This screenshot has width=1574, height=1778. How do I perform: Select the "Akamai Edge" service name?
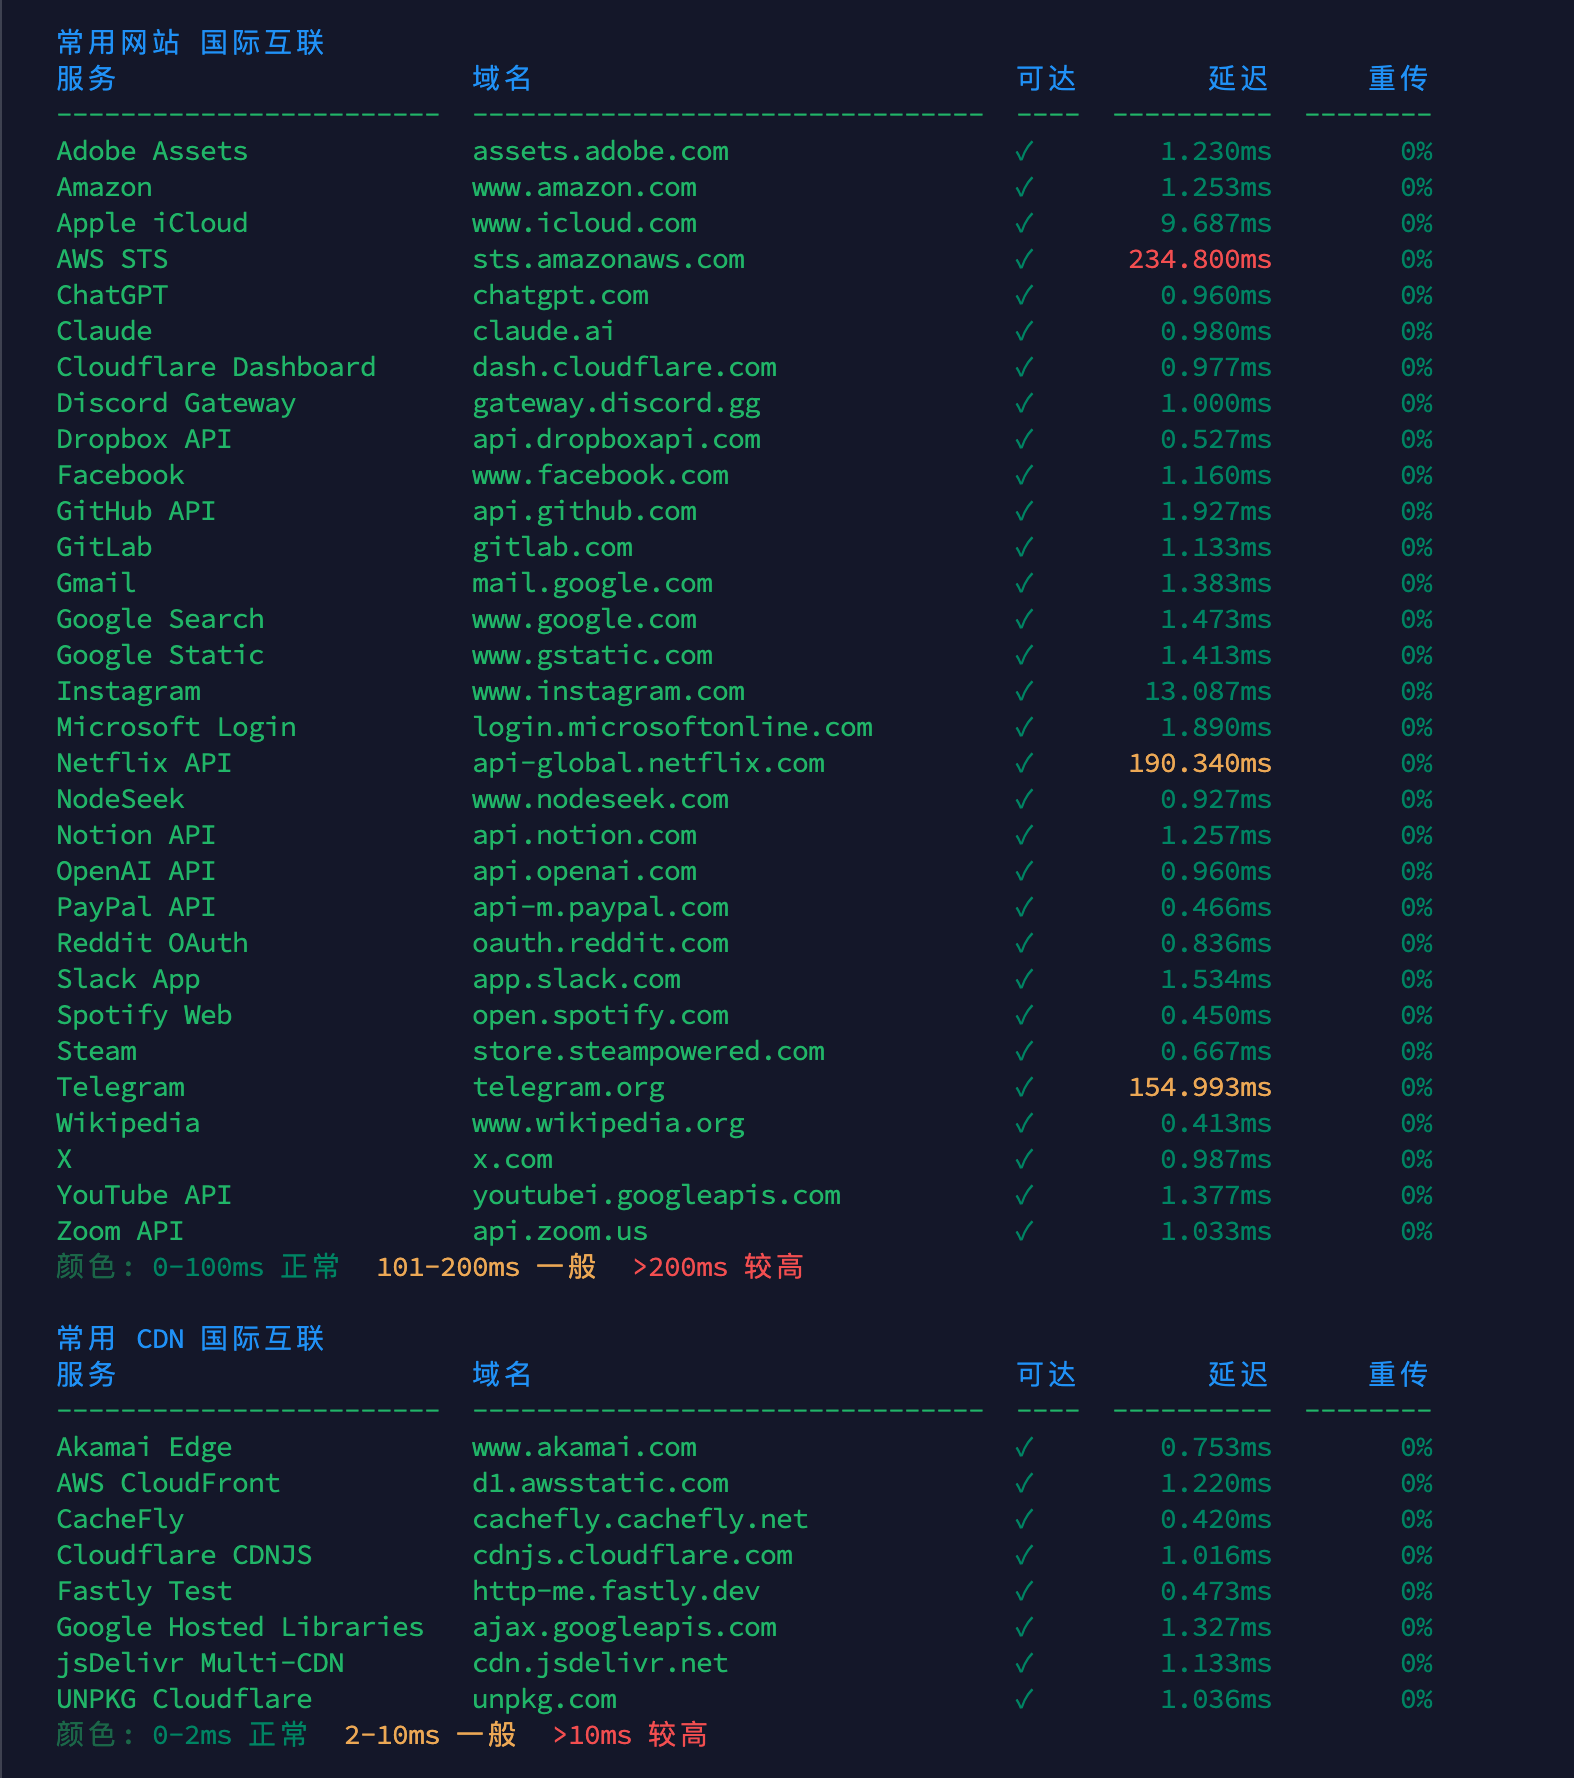144,1447
